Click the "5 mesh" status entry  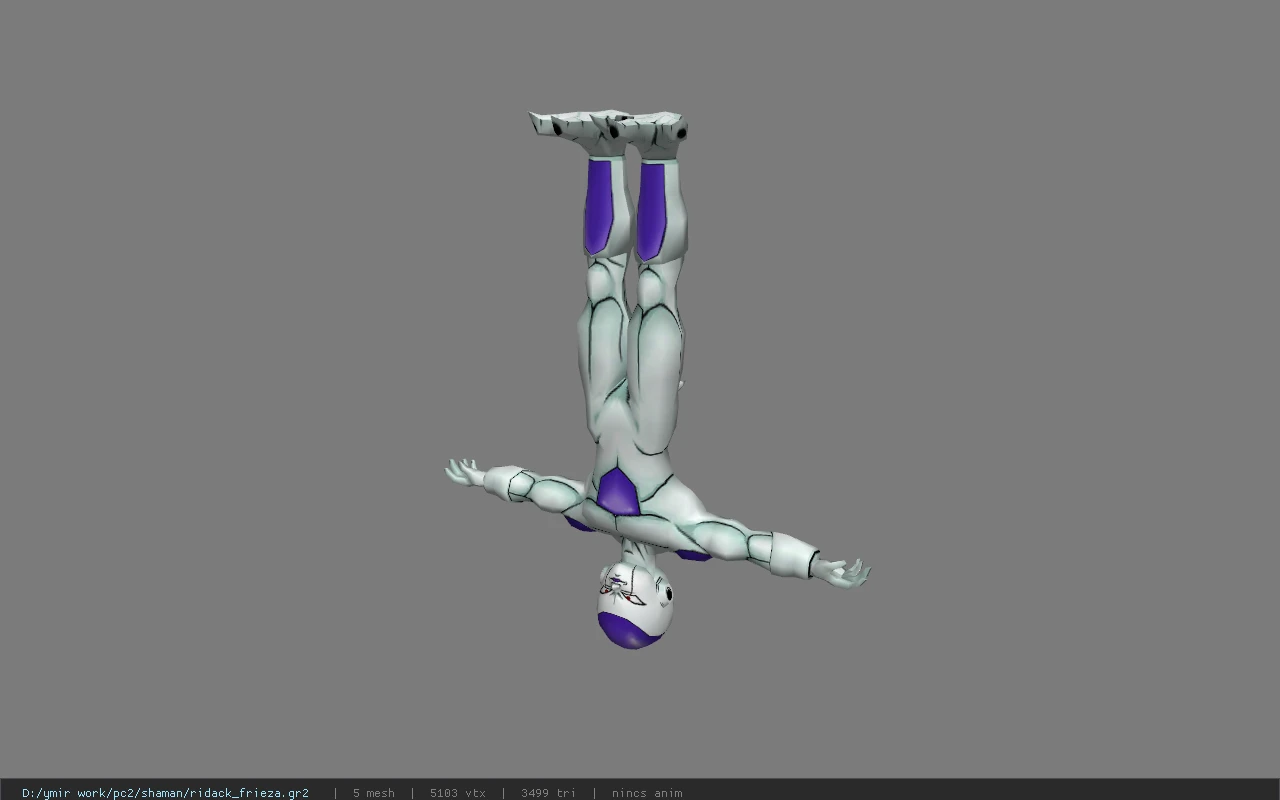coord(373,793)
